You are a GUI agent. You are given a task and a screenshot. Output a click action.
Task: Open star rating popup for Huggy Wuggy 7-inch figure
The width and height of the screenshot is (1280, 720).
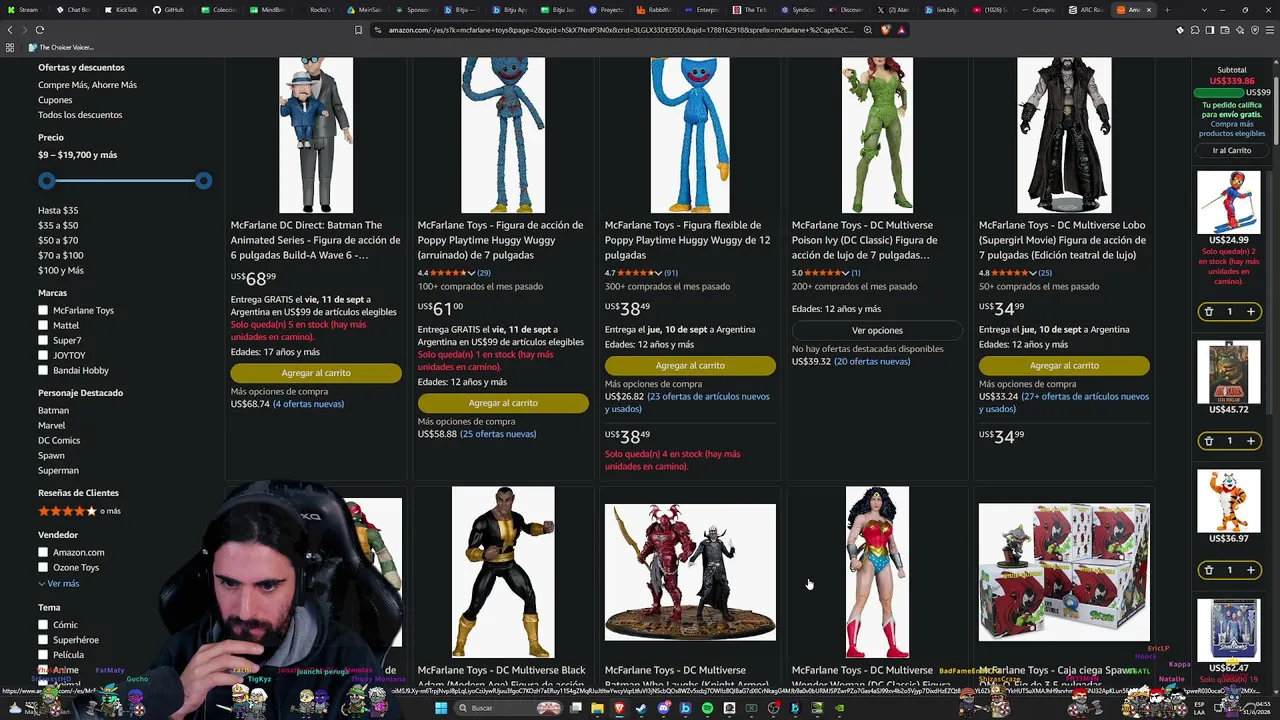coord(452,273)
